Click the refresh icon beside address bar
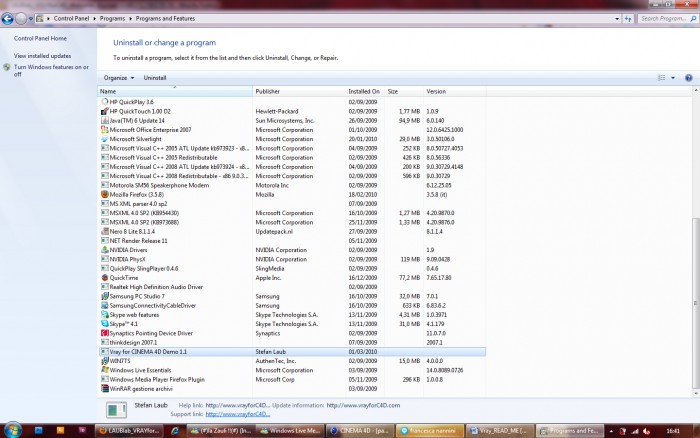This screenshot has height=438, width=700. (x=628, y=19)
